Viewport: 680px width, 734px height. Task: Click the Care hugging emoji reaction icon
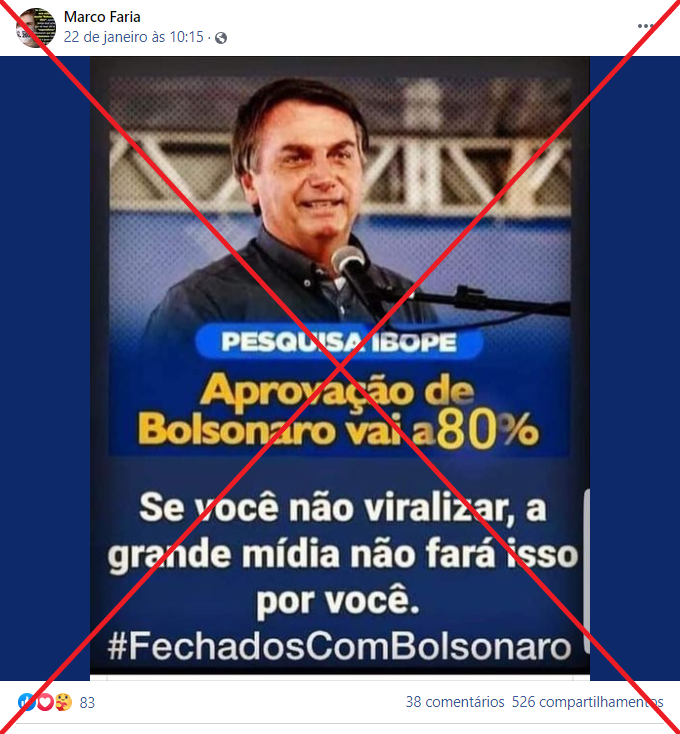click(x=63, y=702)
